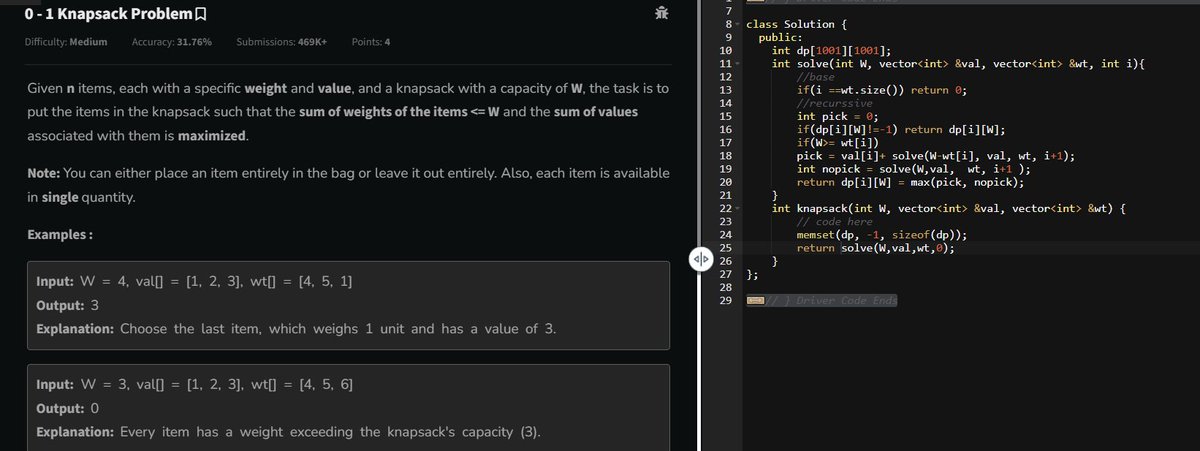
Task: Click the 'int pick = 0;' line
Action: (836, 116)
